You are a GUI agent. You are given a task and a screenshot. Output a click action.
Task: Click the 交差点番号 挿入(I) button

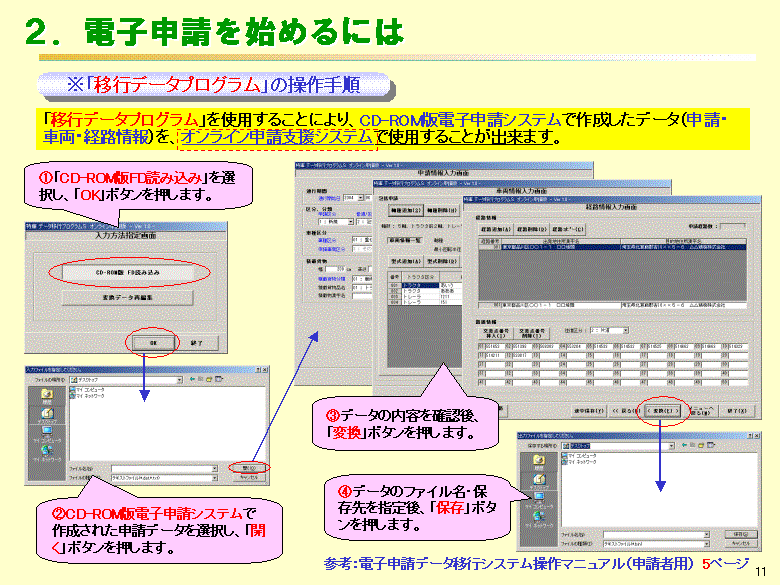pyautogui.click(x=496, y=333)
